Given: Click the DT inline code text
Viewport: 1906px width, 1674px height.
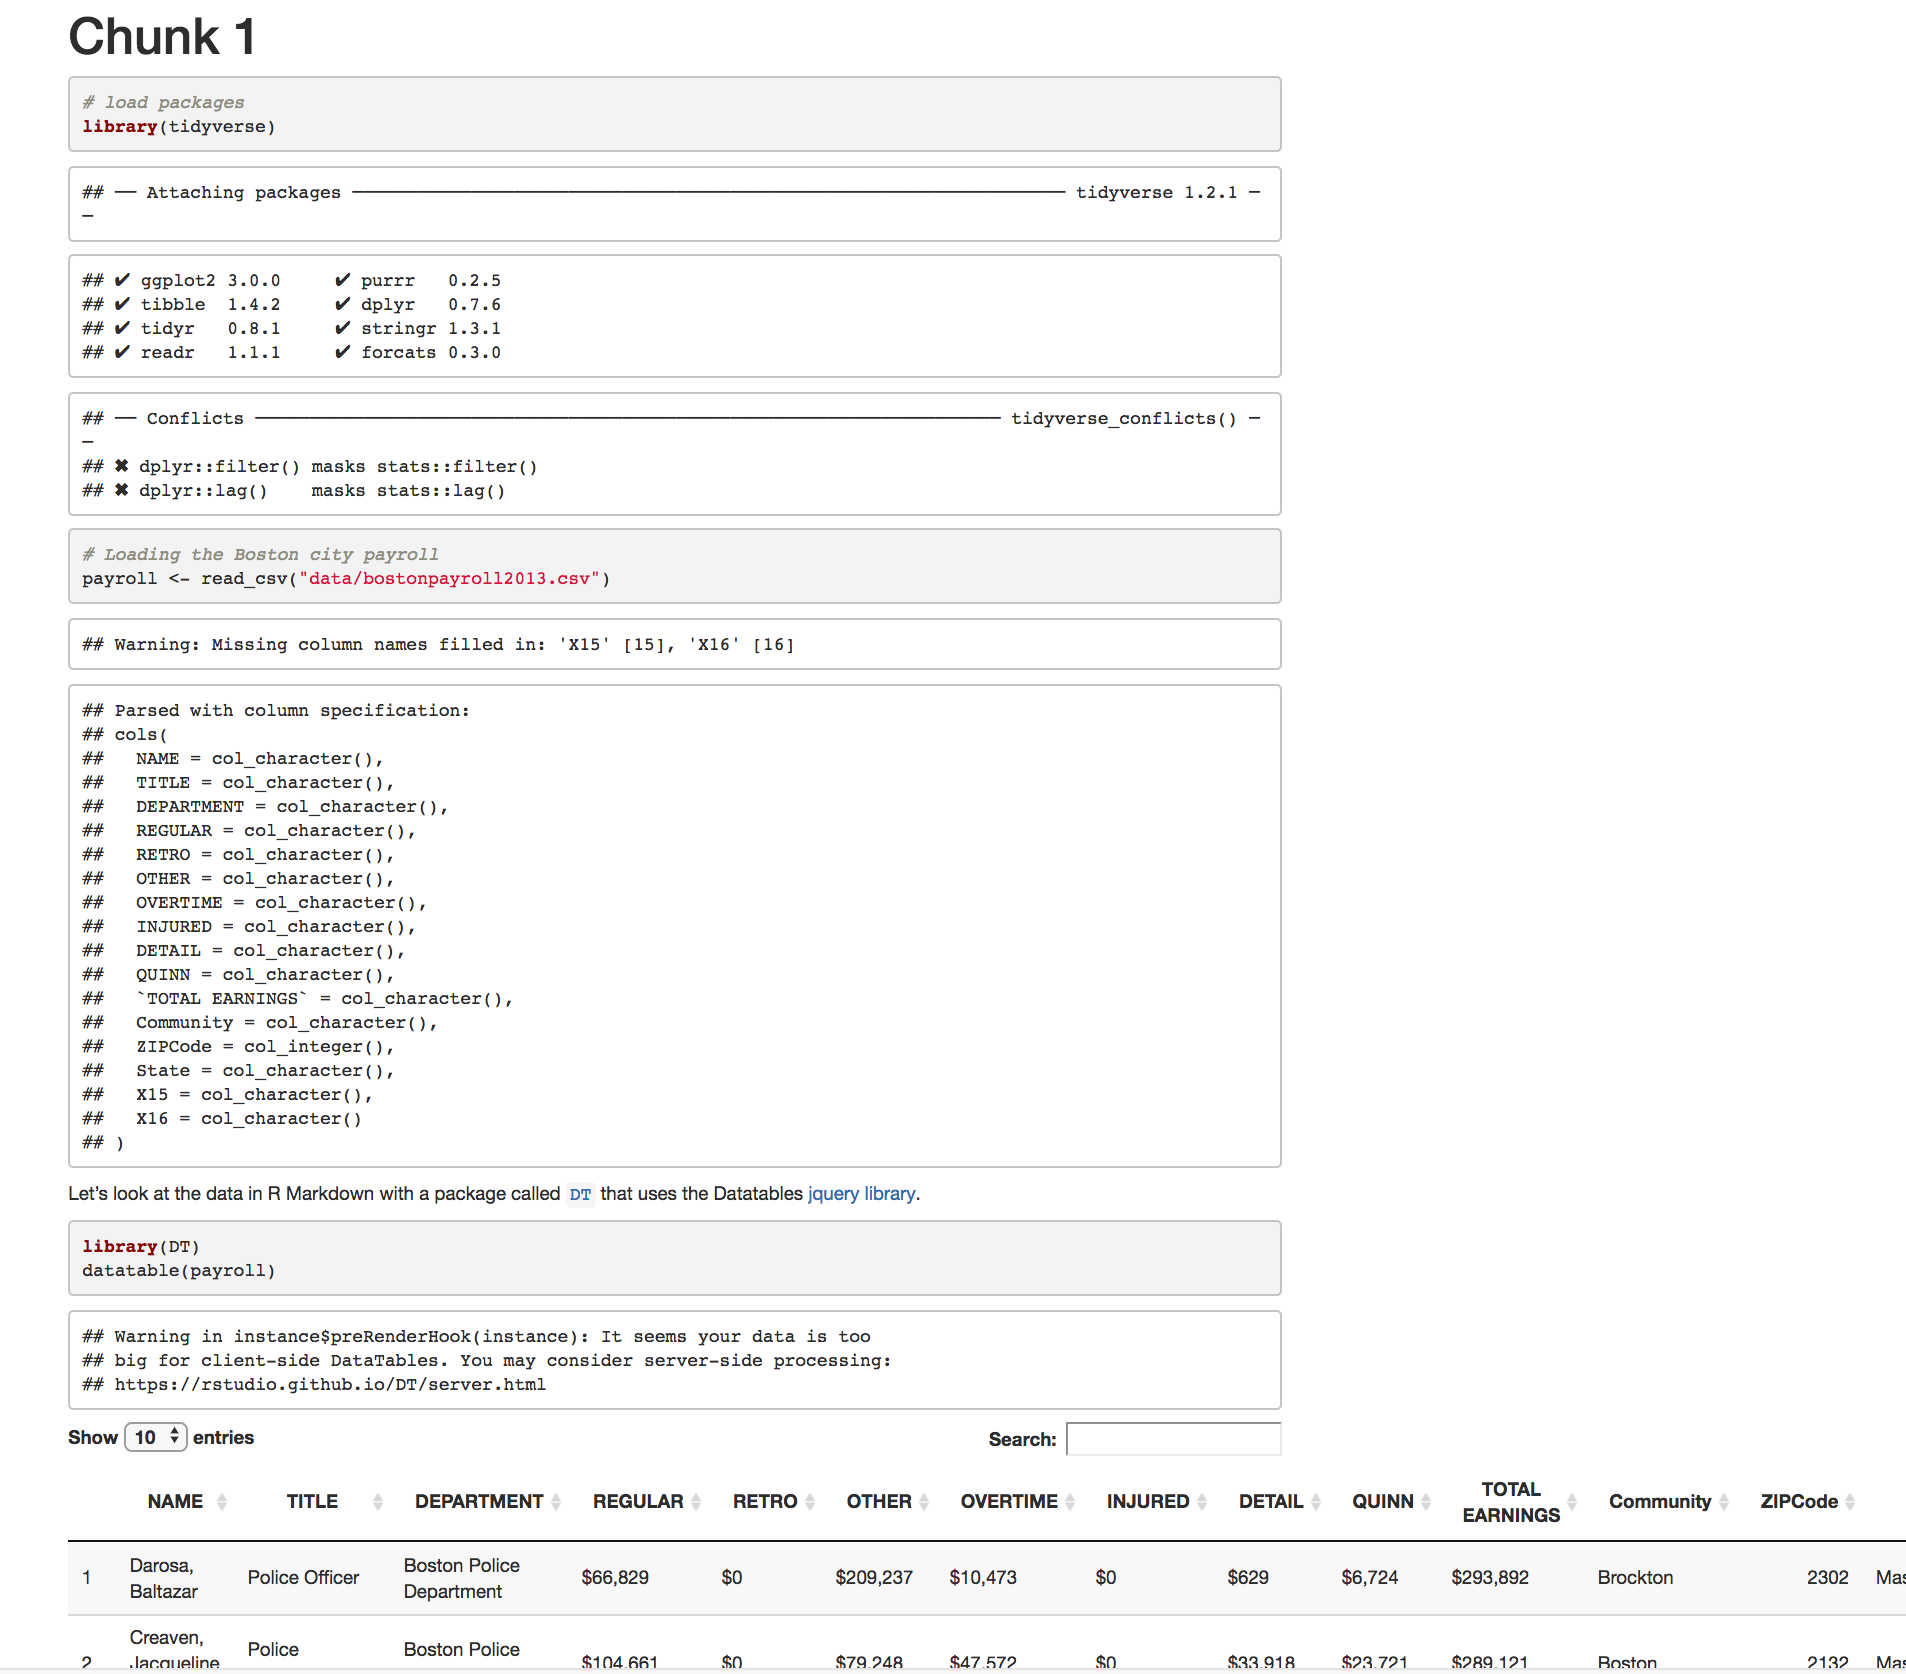Looking at the screenshot, I should pos(580,1195).
